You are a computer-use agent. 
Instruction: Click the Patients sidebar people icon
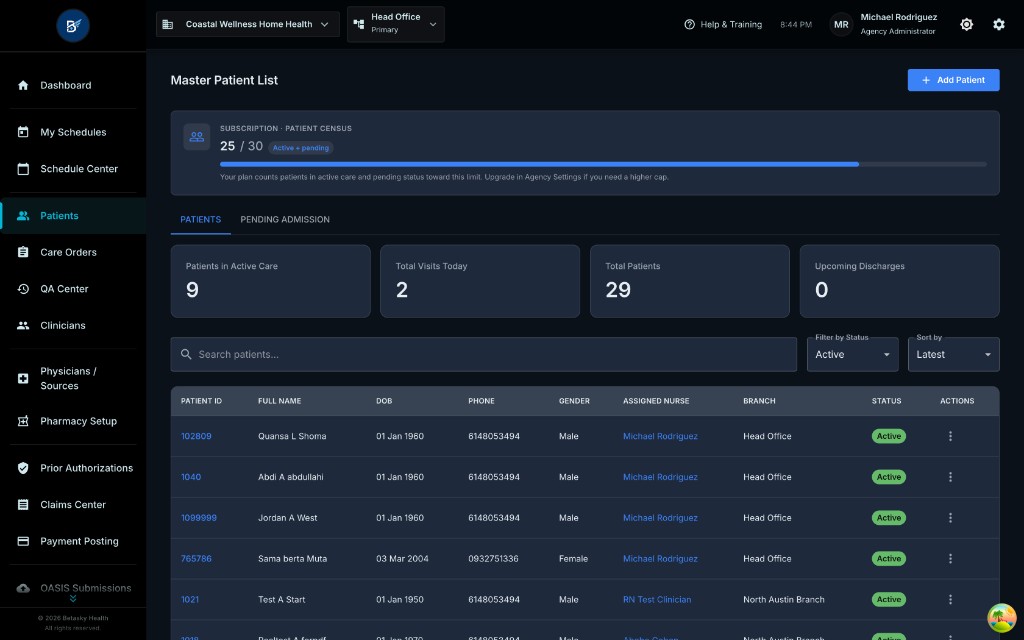click(x=23, y=216)
